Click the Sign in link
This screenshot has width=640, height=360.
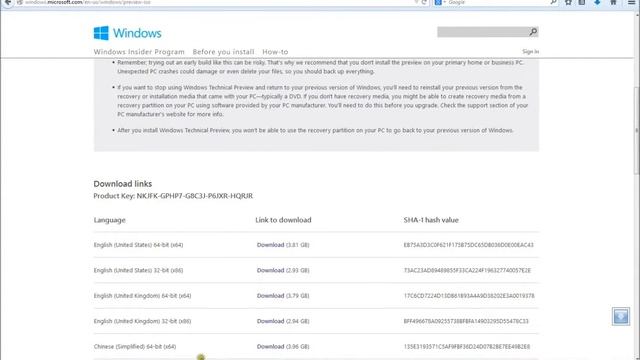coord(530,51)
